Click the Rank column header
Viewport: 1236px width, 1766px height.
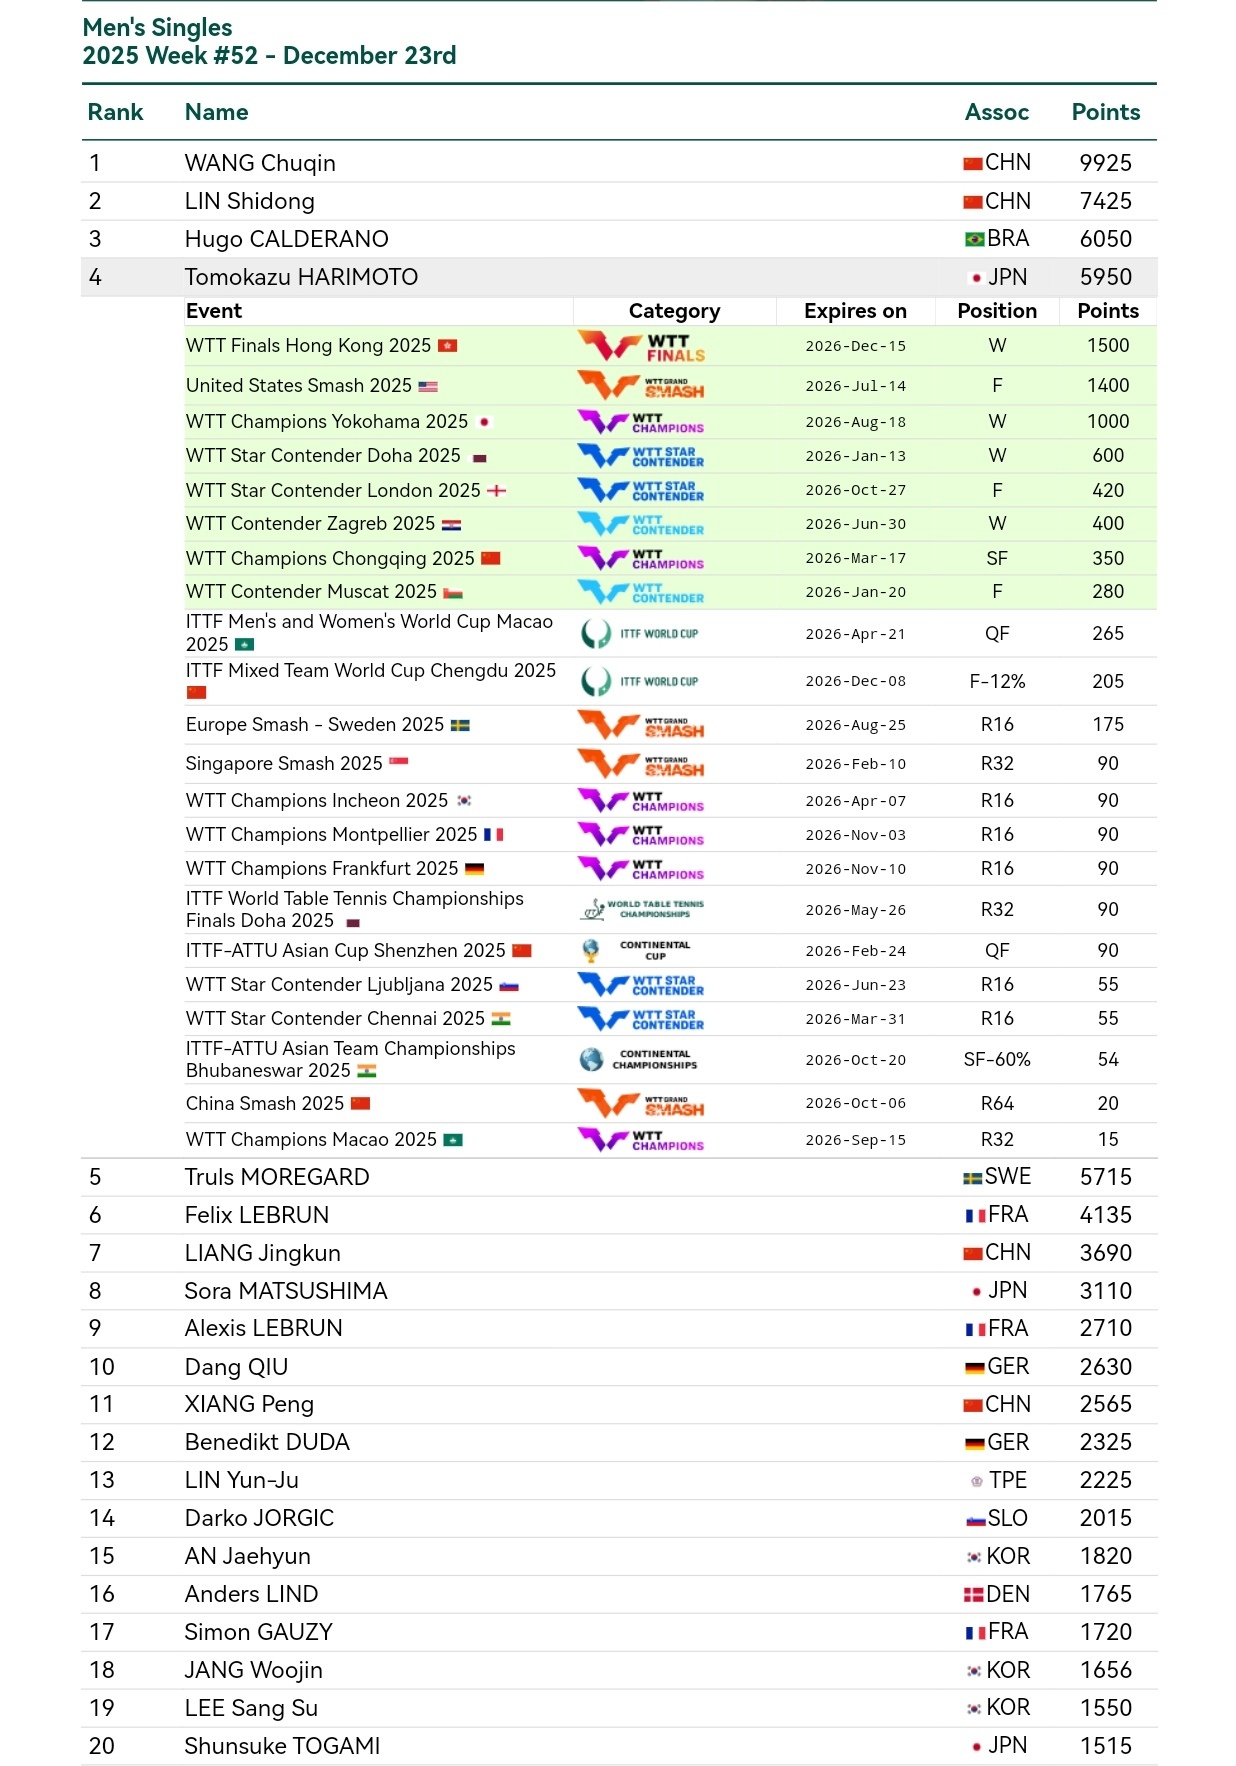coord(115,112)
